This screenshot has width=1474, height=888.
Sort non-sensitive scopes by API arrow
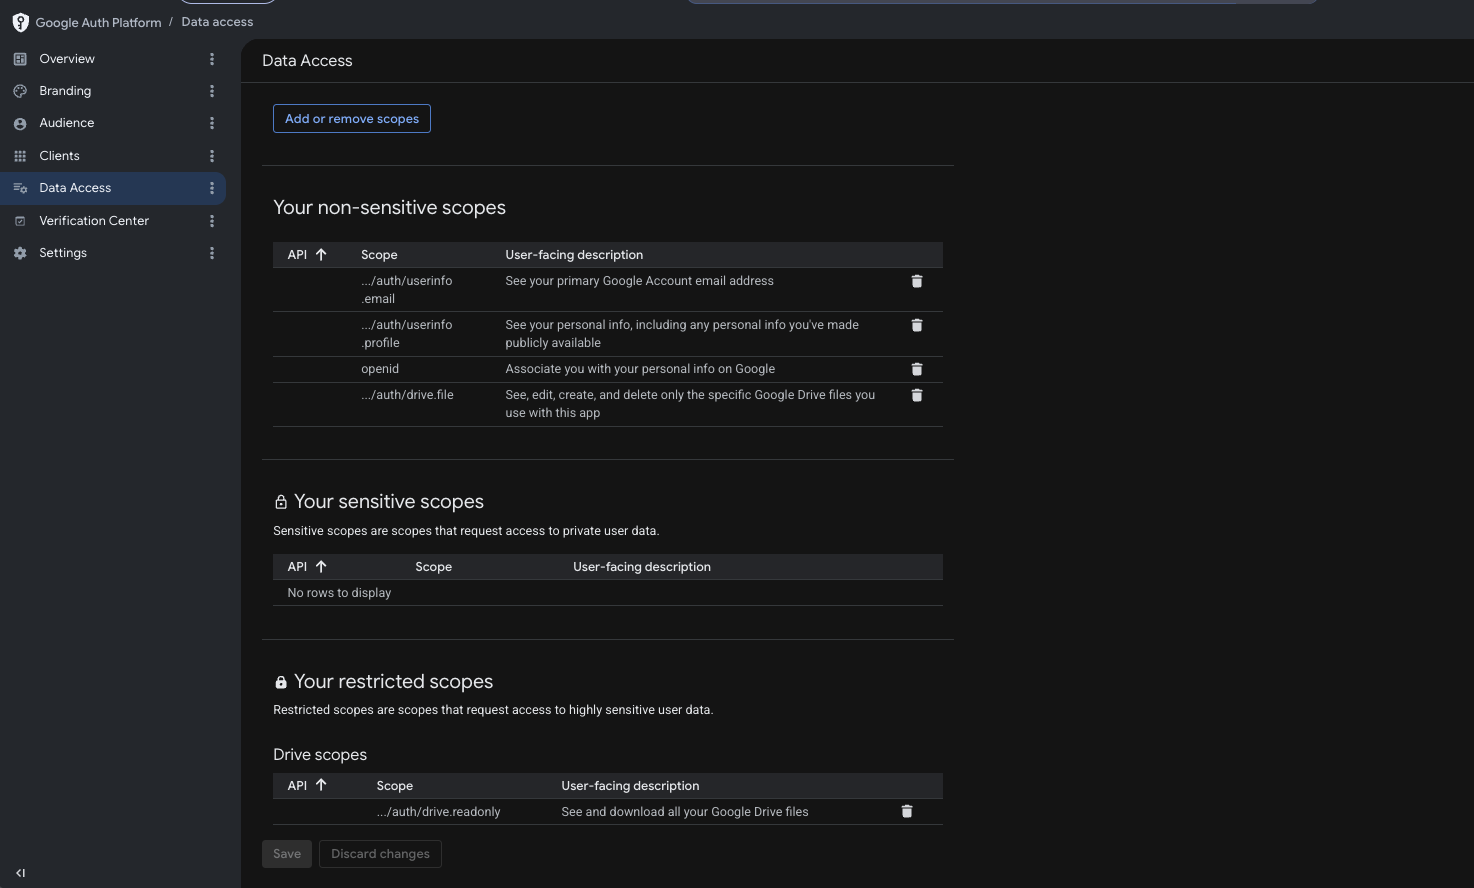coord(321,255)
